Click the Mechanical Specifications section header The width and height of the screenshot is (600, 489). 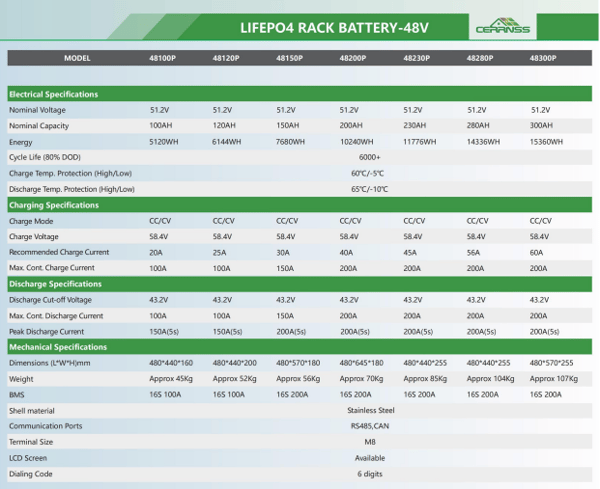pos(57,347)
